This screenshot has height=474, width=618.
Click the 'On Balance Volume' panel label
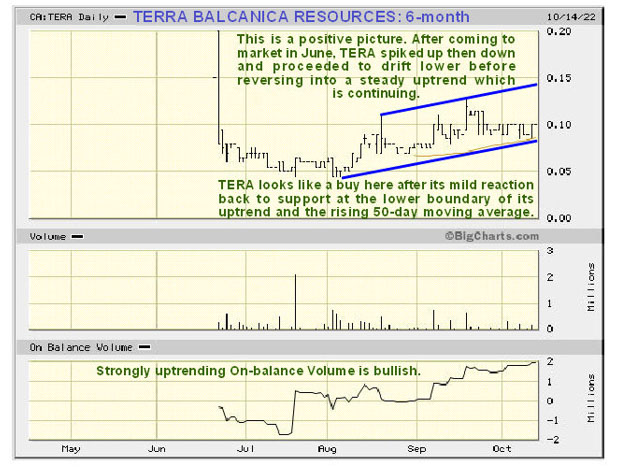pyautogui.click(x=81, y=348)
